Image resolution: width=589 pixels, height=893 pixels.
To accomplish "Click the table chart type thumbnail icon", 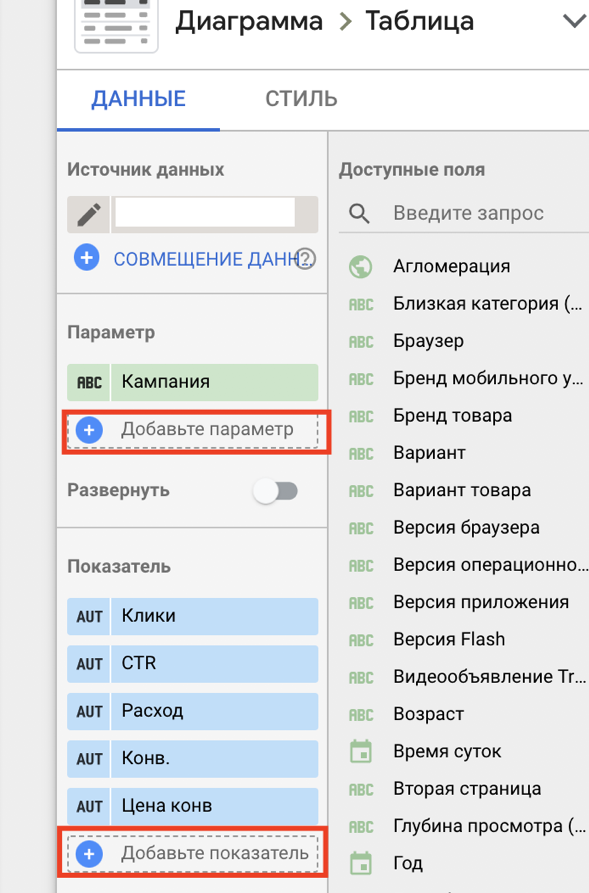I will 116,23.
